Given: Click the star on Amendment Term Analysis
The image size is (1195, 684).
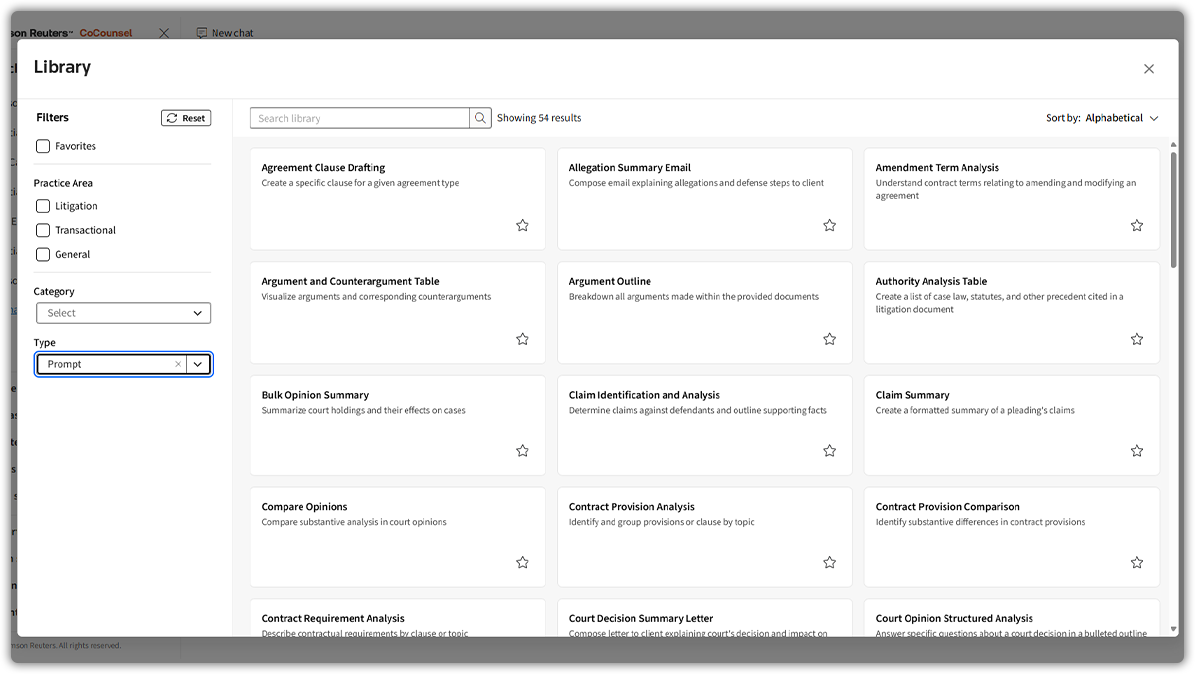Looking at the screenshot, I should coord(1136,226).
